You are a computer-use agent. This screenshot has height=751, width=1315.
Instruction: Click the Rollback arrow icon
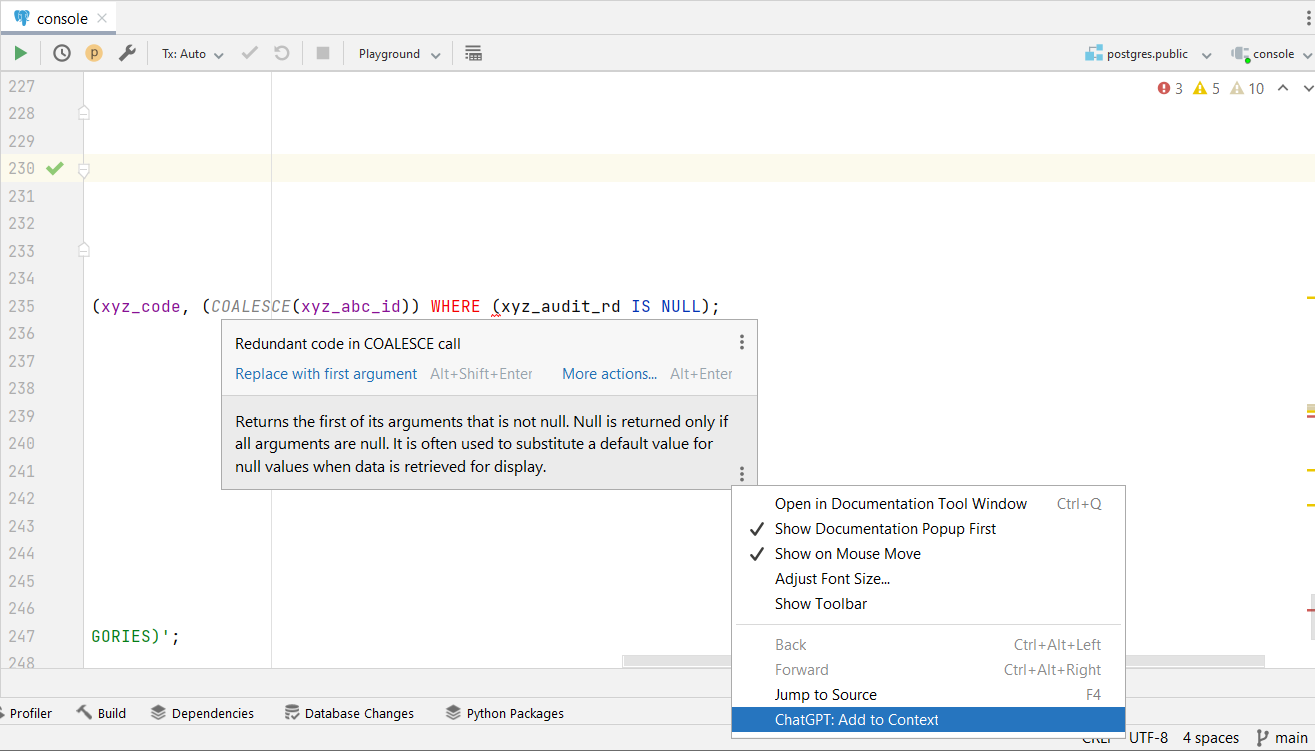pyautogui.click(x=282, y=53)
